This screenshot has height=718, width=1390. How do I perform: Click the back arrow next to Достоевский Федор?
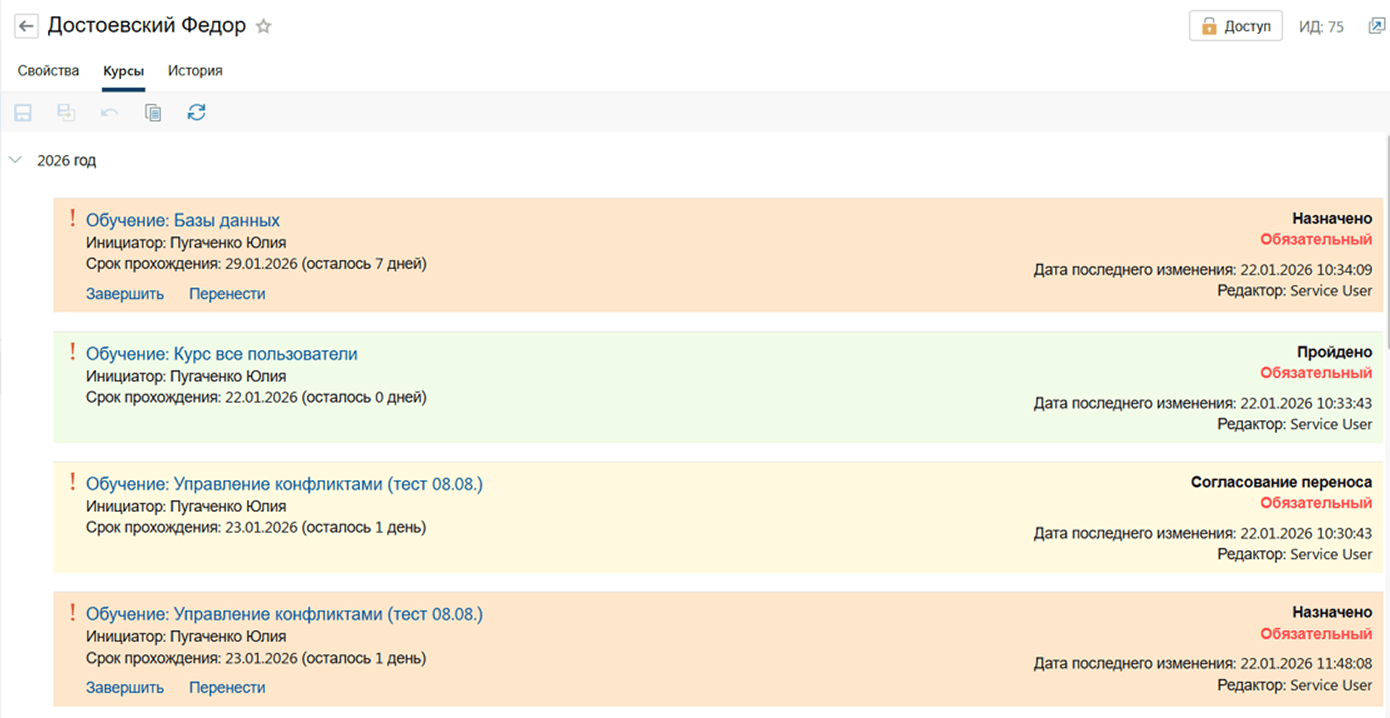(26, 26)
